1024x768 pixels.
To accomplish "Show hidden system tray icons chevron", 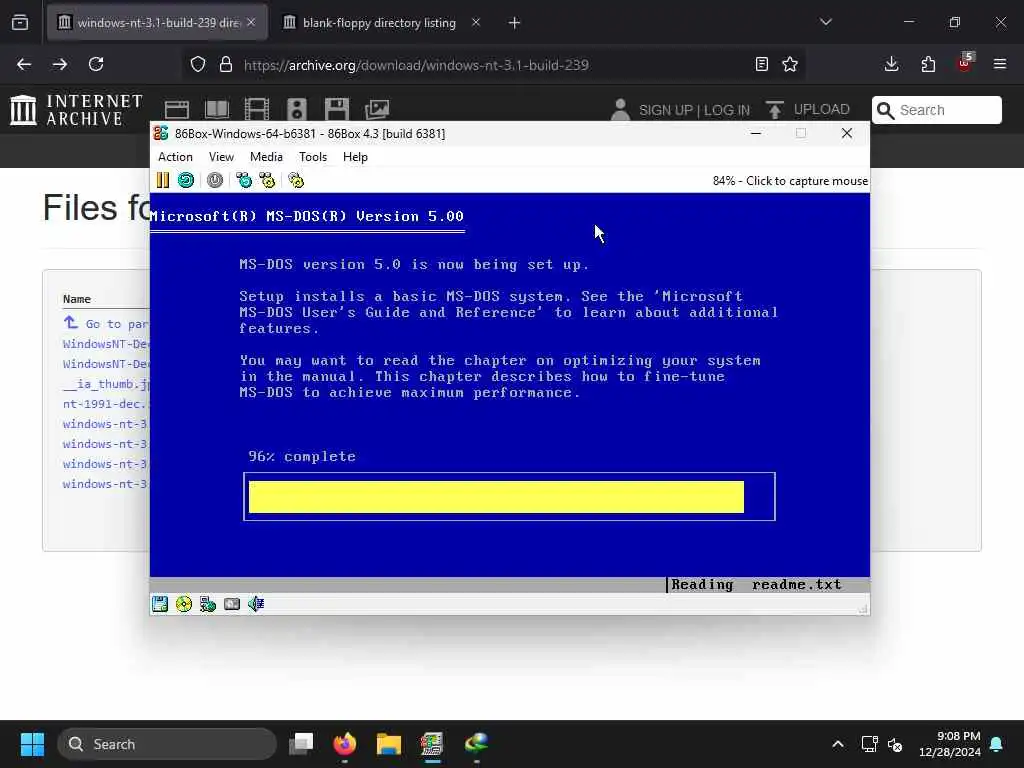I will point(838,744).
